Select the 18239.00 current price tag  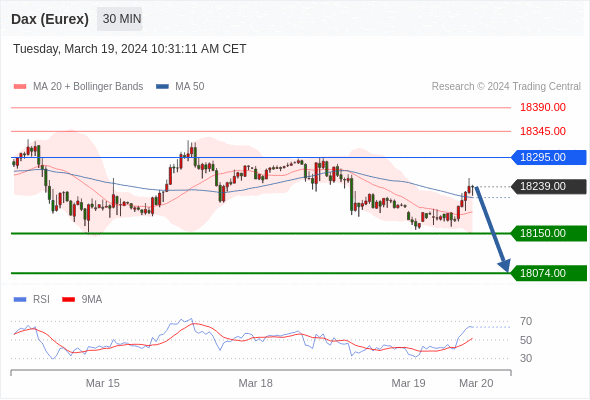[x=549, y=186]
